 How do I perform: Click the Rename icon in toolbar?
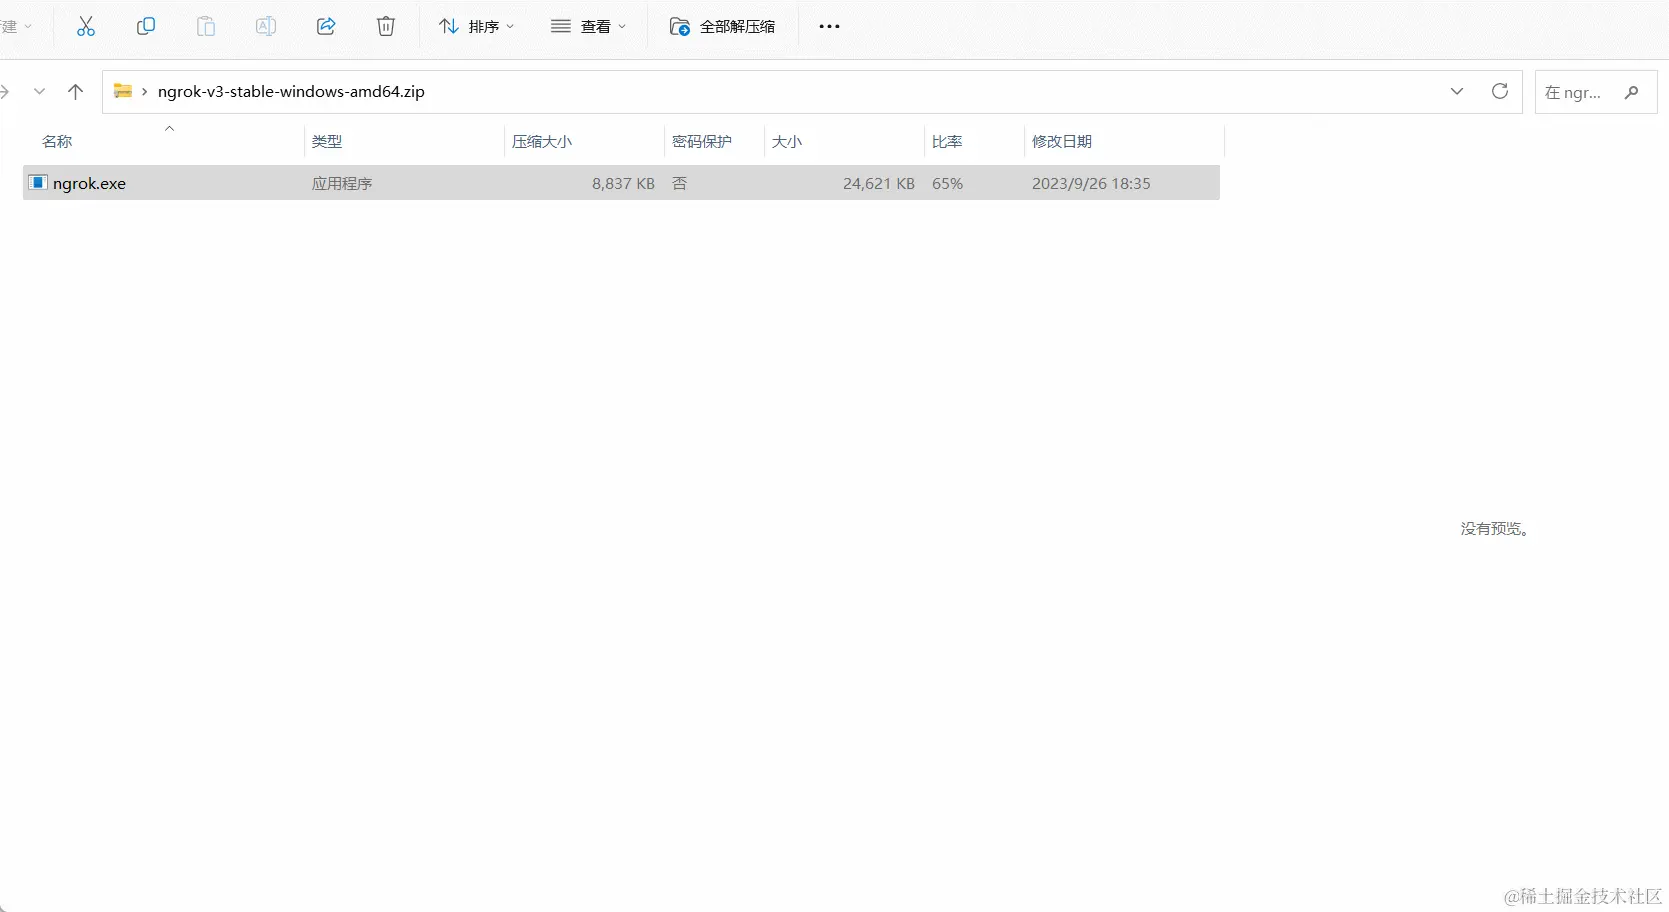(x=266, y=27)
